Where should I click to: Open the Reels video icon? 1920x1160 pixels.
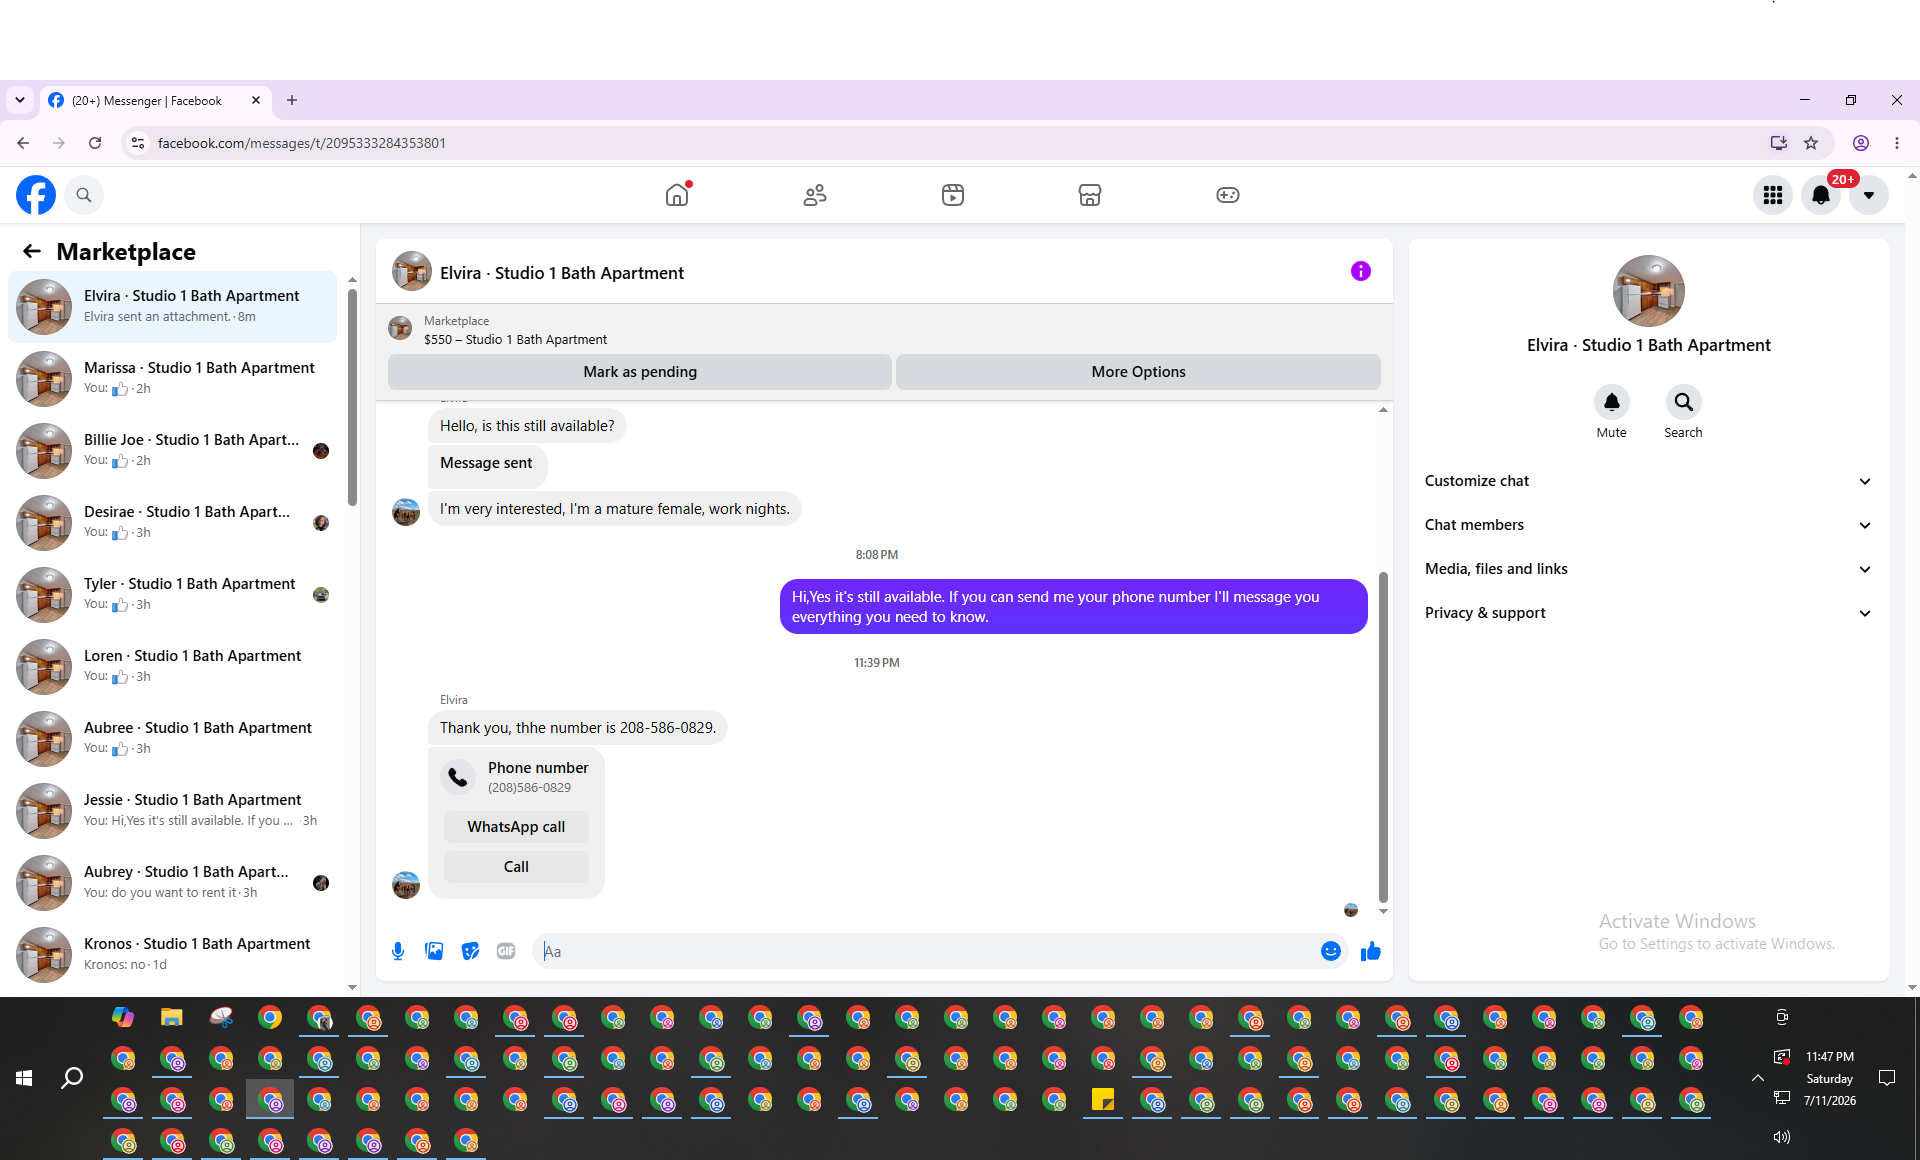click(953, 195)
